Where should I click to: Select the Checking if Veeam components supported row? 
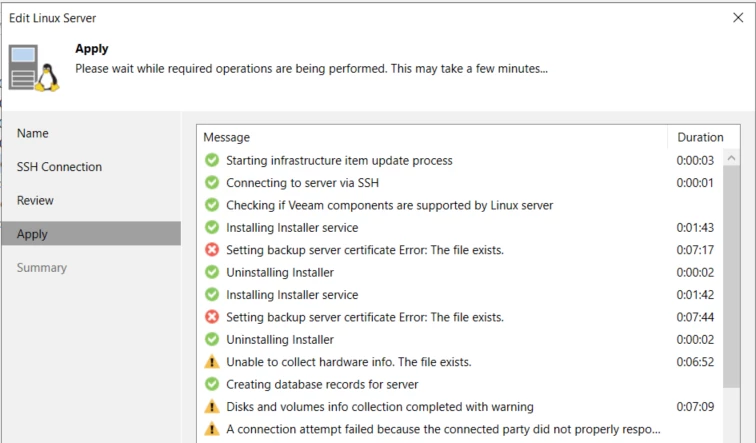click(389, 205)
